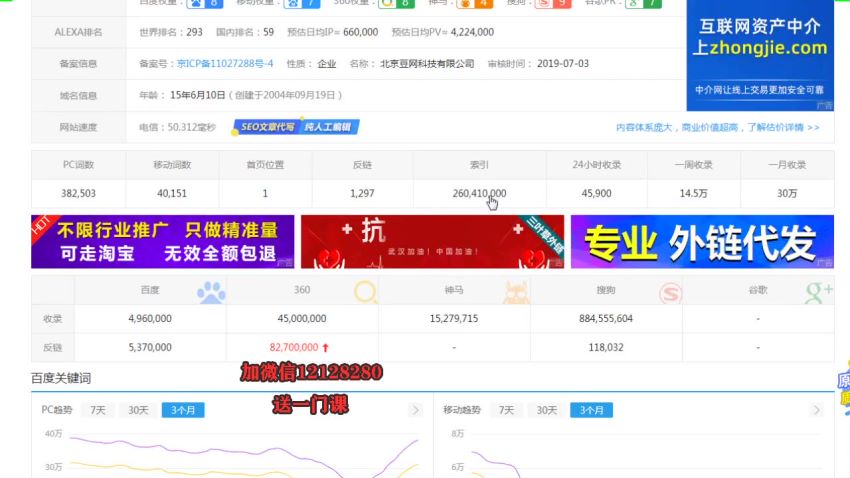Click the 国内排名 59 value

pyautogui.click(x=268, y=32)
